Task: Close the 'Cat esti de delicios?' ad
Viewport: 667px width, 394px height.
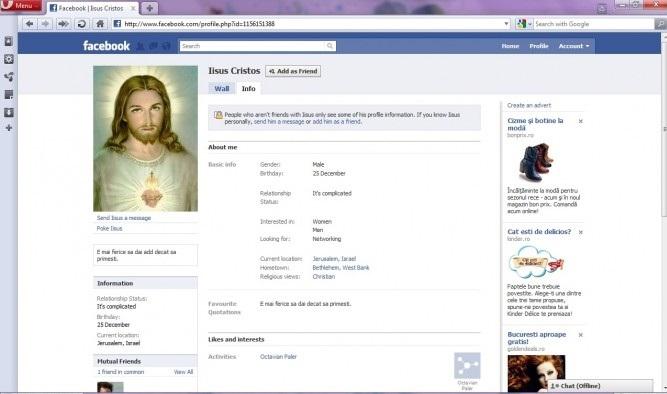Action: 581,232
